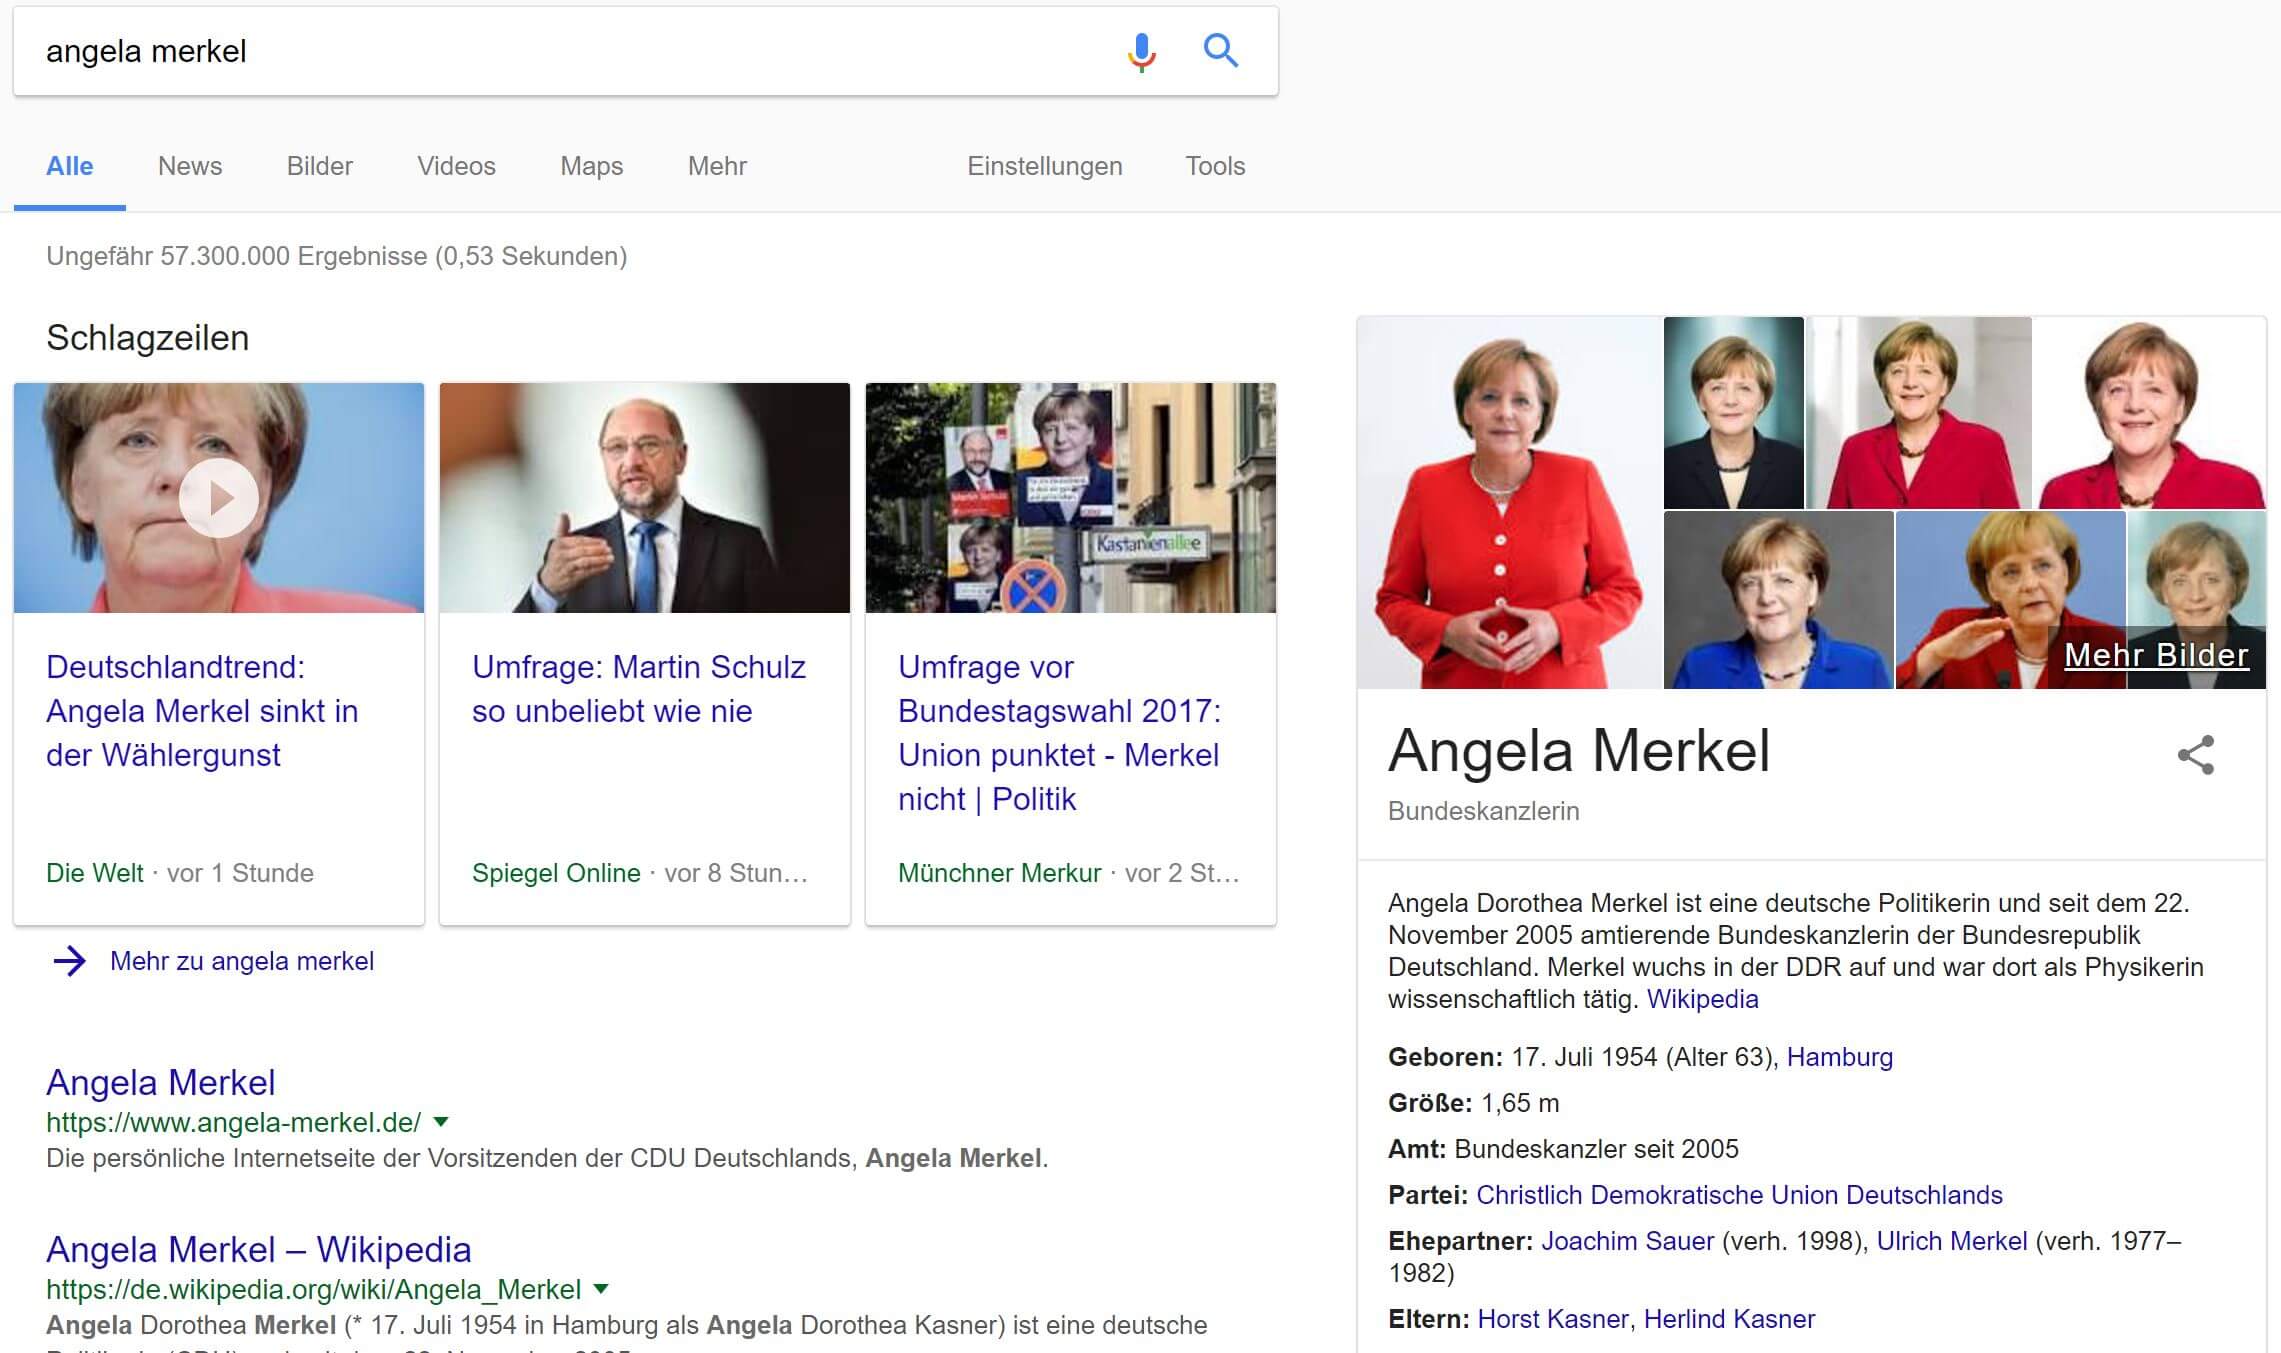Click the share icon next to Angela Merkel
Screen dimensions: 2281x1353
tap(2195, 755)
